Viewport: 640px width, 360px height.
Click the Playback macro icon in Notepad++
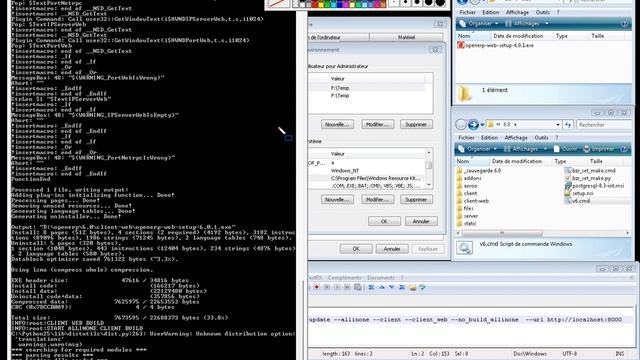[x=337, y=287]
